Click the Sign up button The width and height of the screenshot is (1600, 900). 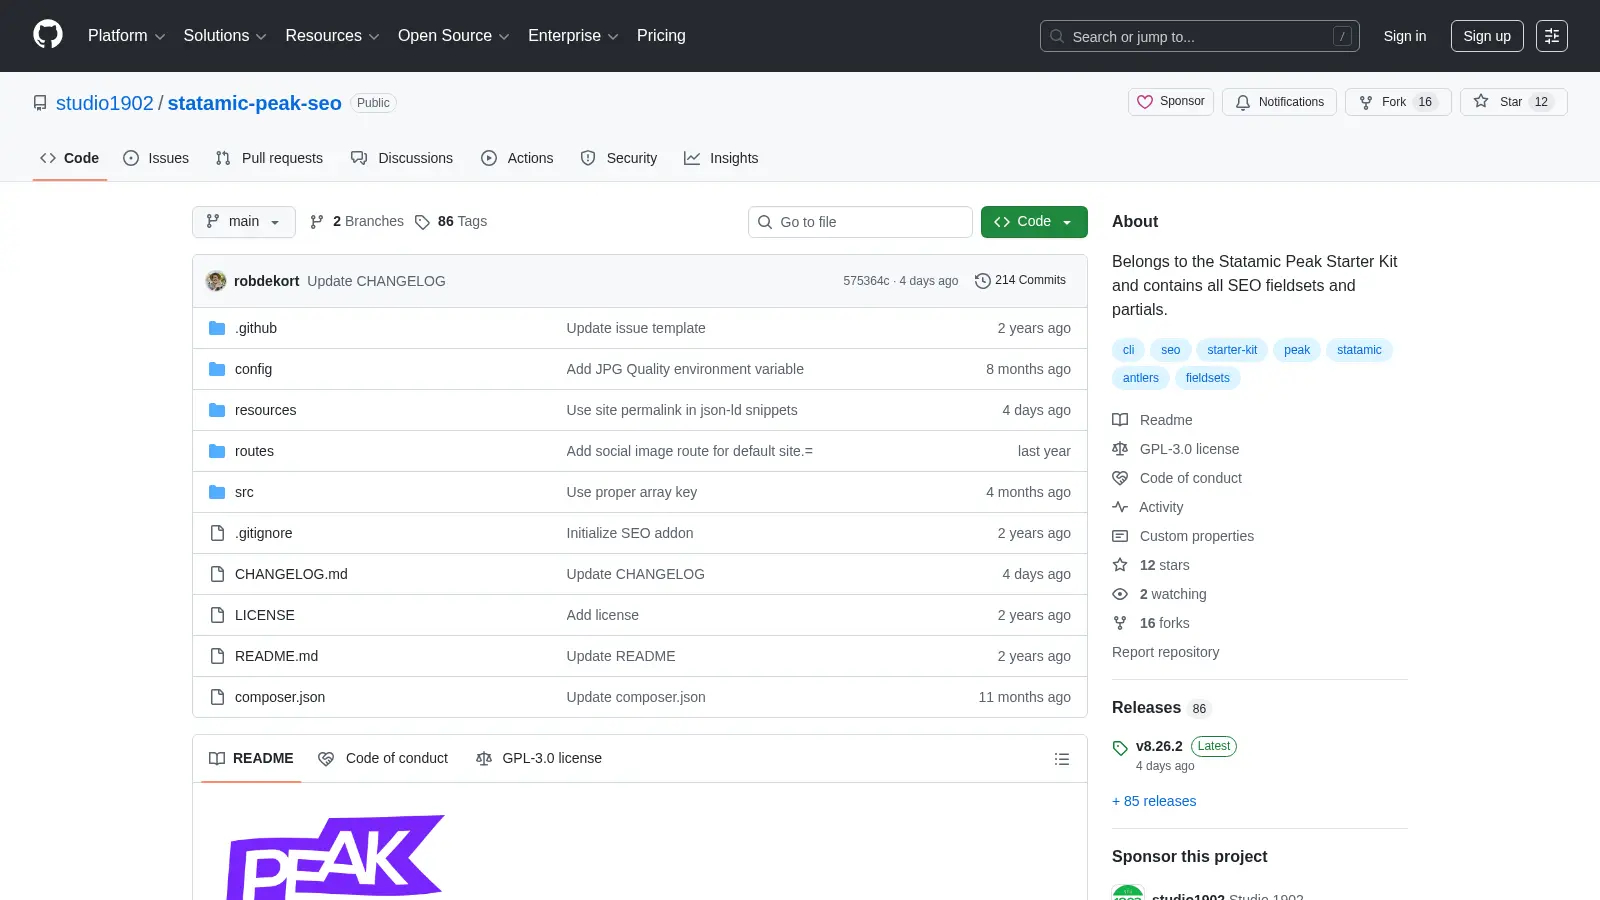click(1487, 36)
